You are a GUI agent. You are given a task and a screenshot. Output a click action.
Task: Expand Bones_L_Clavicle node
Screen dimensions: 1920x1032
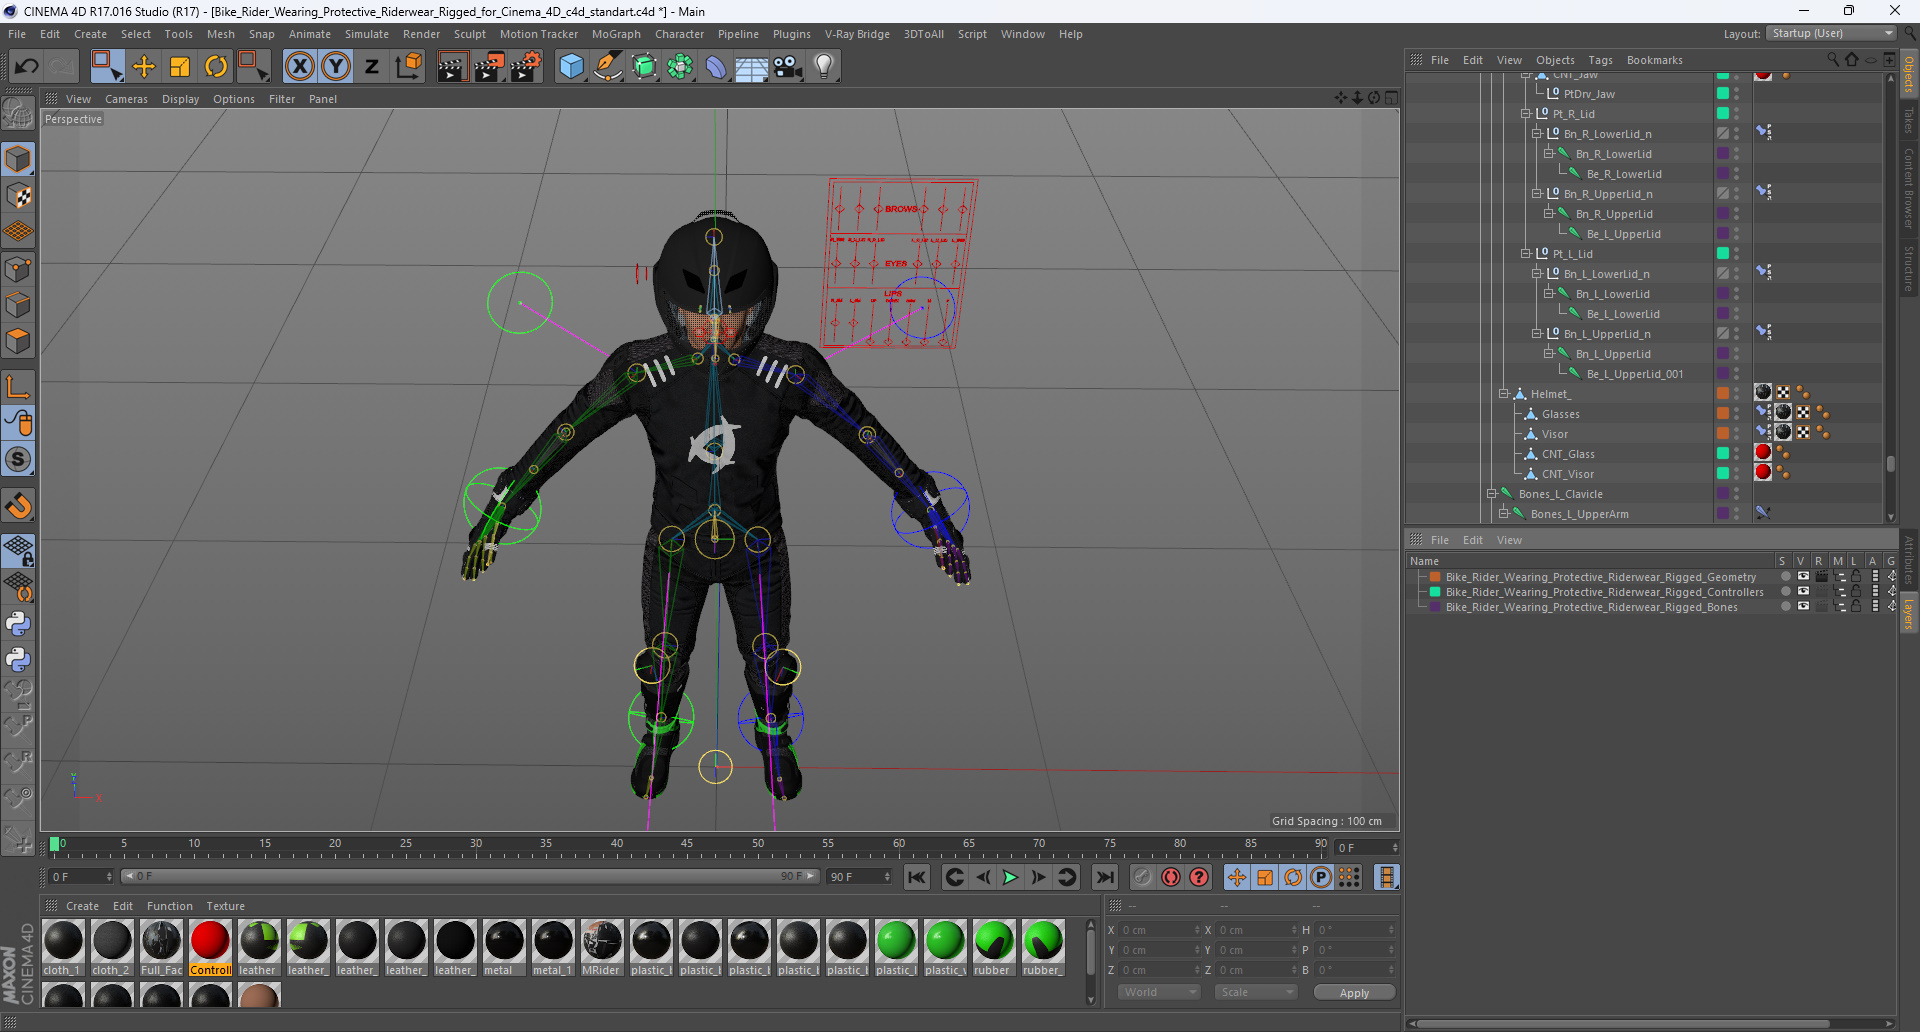1491,494
